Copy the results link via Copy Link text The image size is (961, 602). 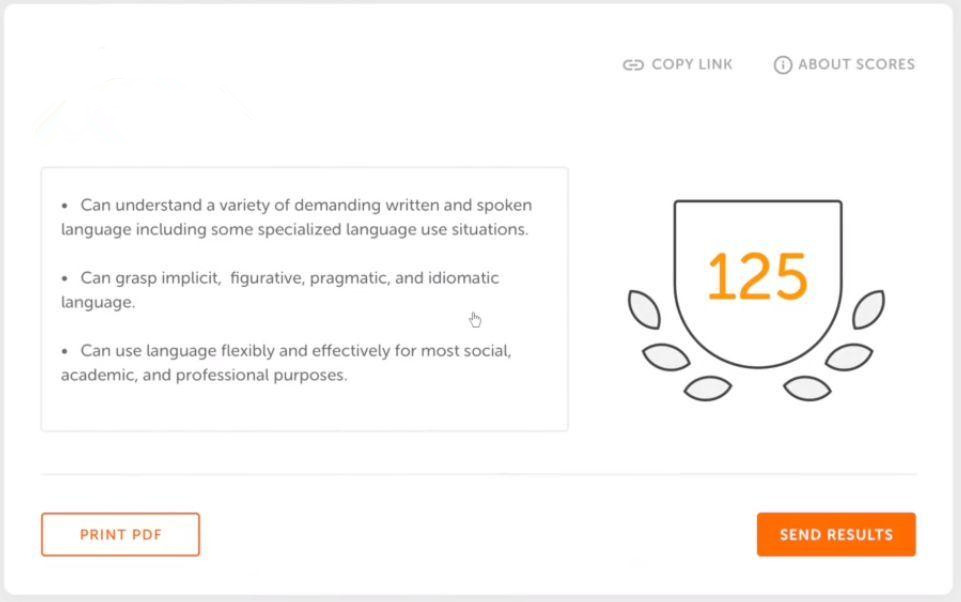[692, 64]
